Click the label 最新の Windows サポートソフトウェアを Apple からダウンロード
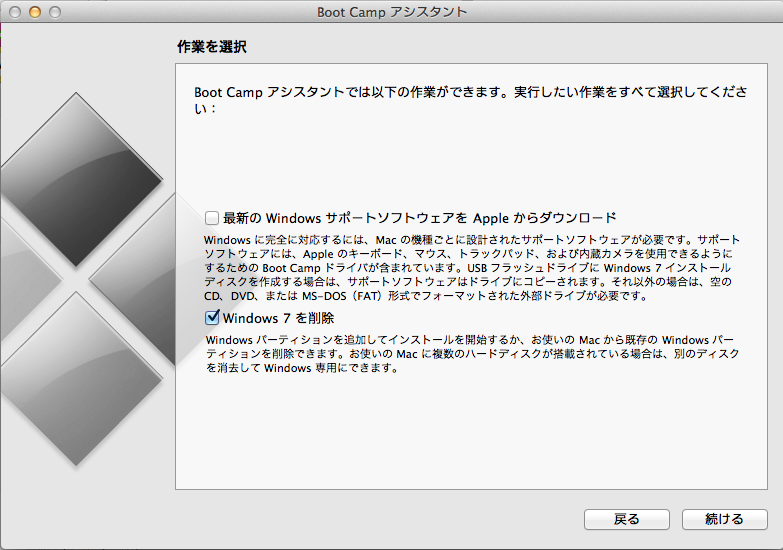Viewport: 783px width, 550px height. tap(419, 218)
